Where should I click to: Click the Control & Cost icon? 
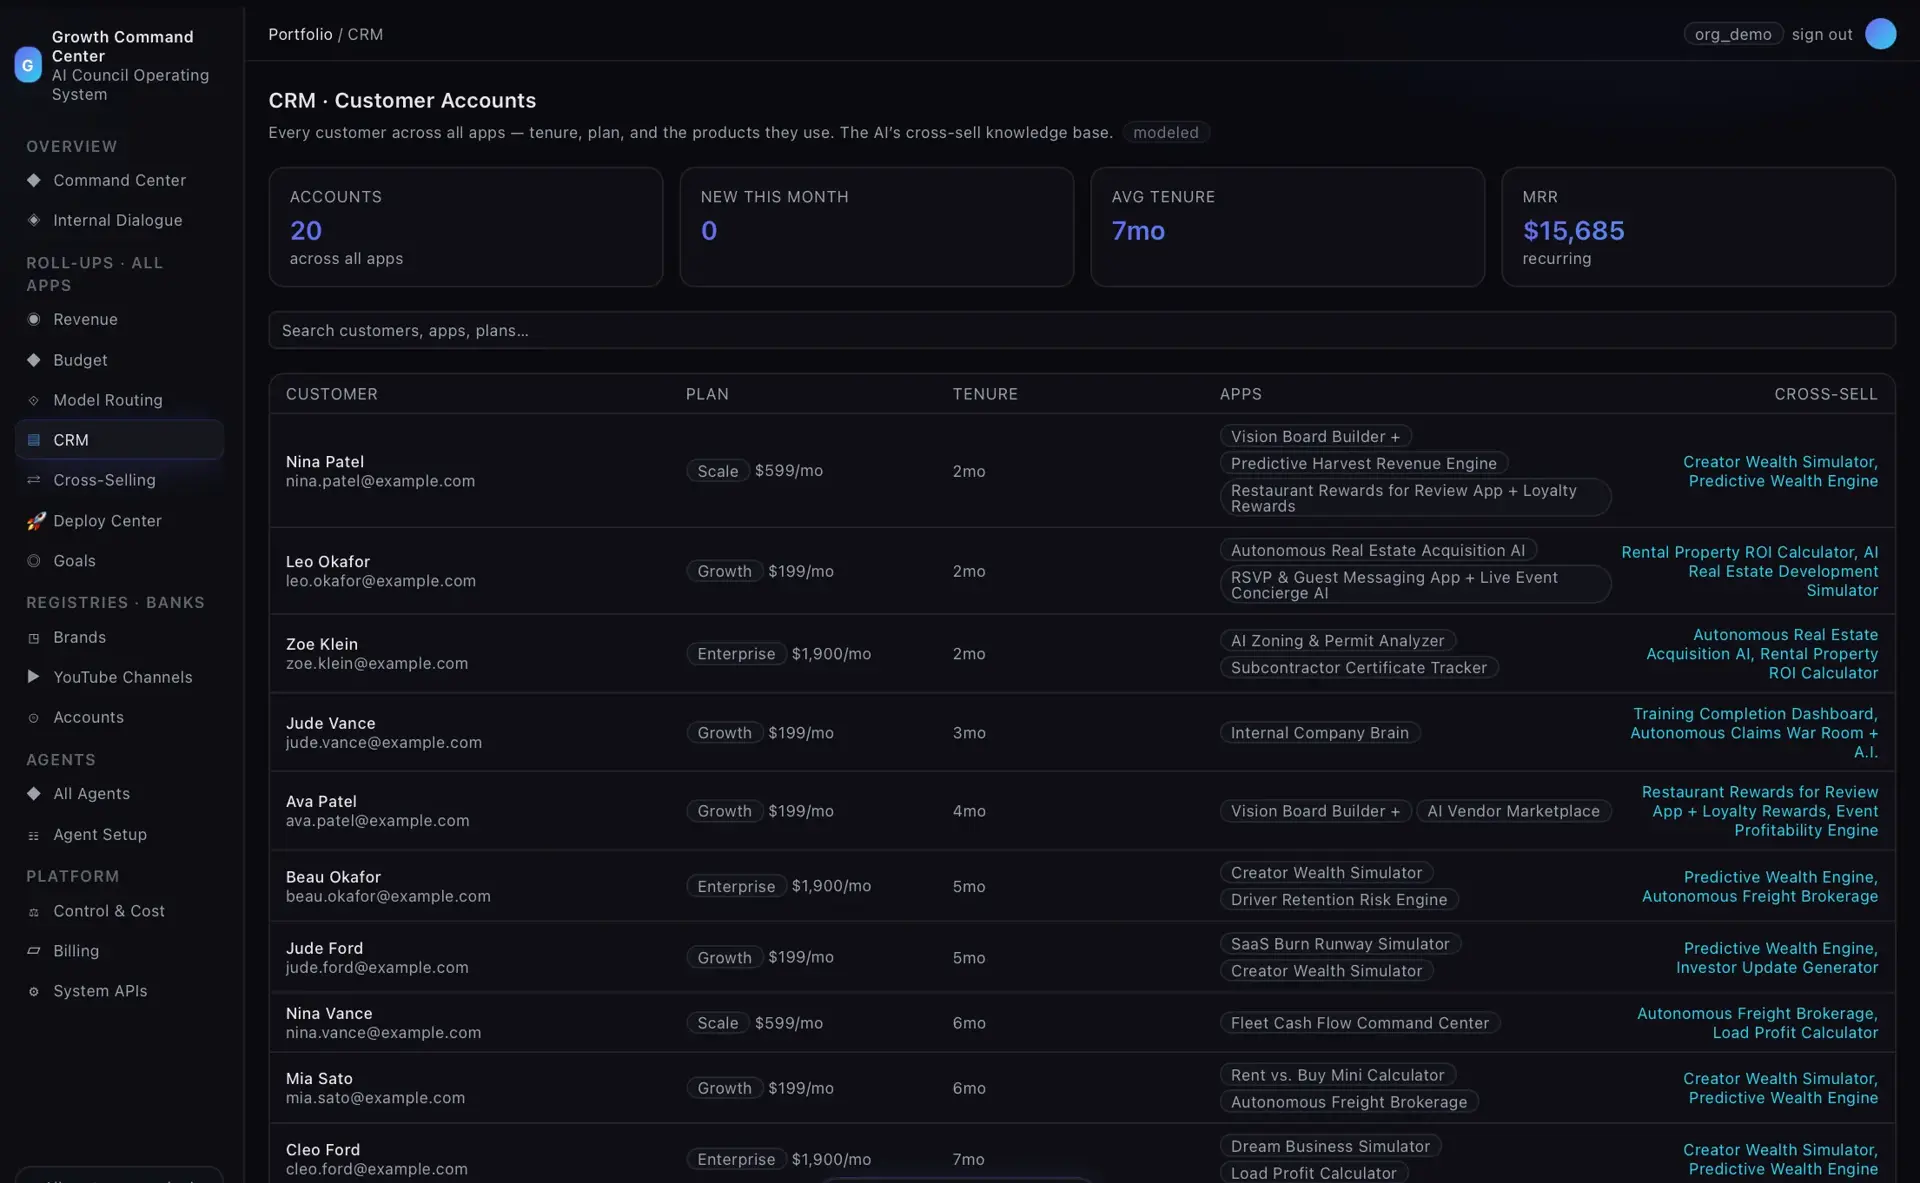click(34, 912)
